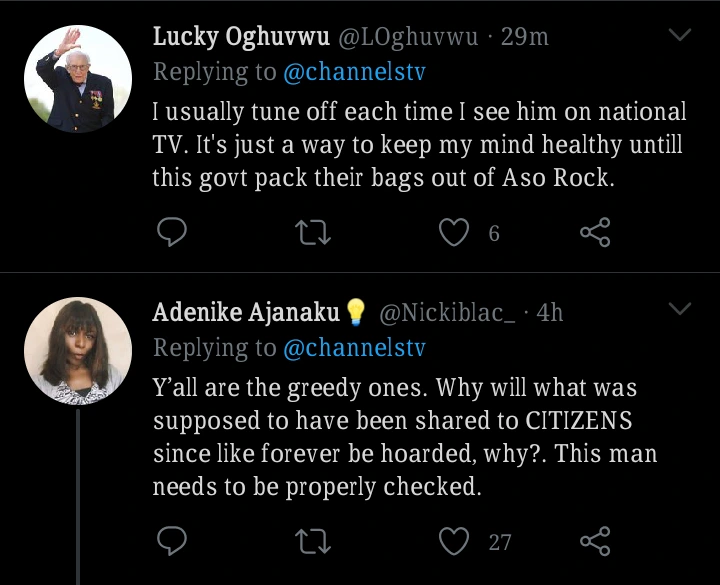Screen dimensions: 720x585
Task: Like Lucky Oghuvwu's tweet with 6 likes
Action: pyautogui.click(x=455, y=233)
